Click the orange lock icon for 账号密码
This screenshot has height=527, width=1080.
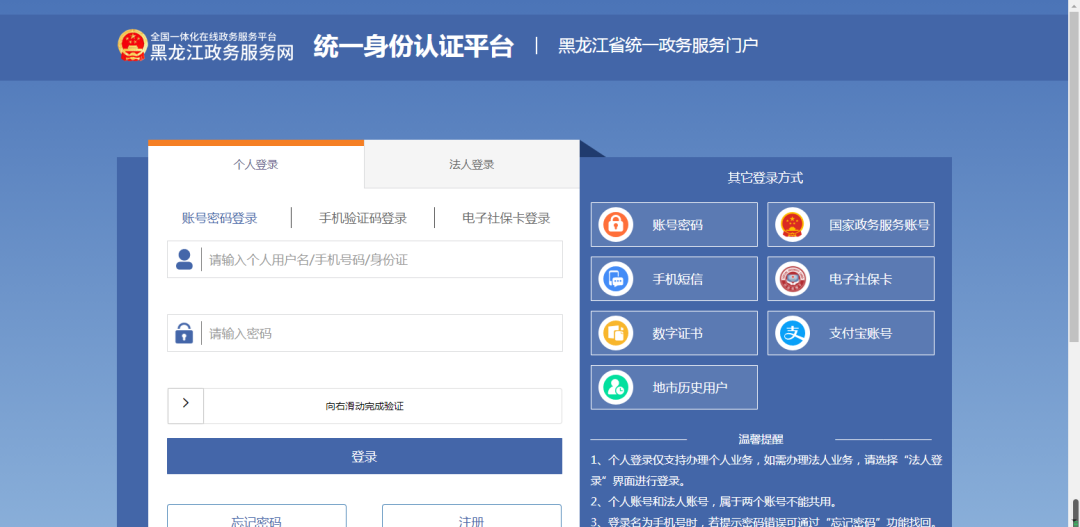pos(615,225)
